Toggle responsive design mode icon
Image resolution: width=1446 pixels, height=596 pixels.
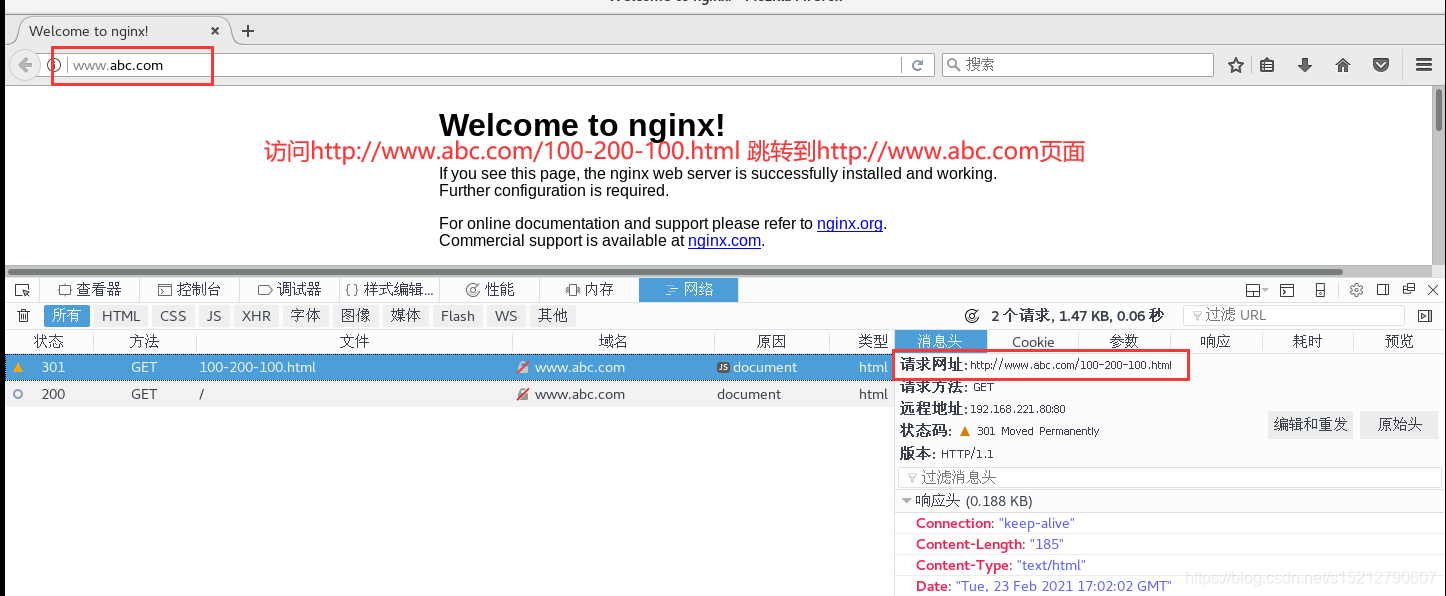tap(1320, 290)
